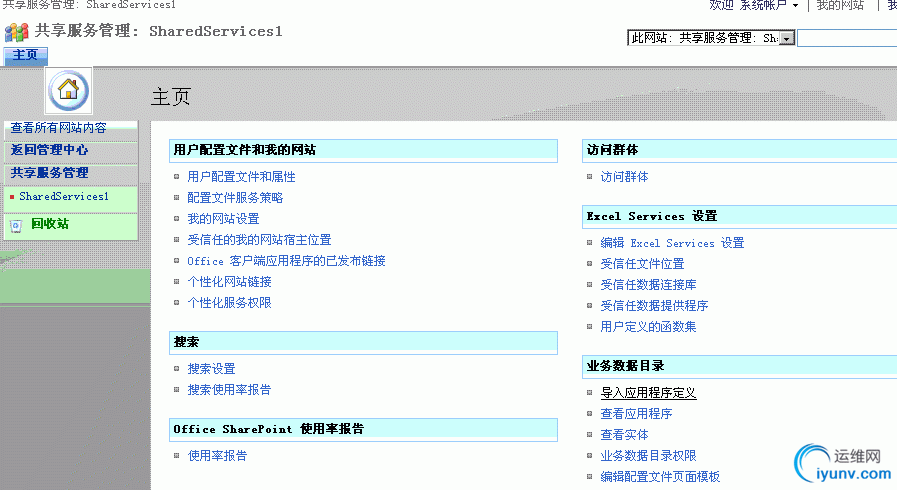This screenshot has height=490, width=897.
Task: Open 搜索使用率报告
Action: (229, 390)
